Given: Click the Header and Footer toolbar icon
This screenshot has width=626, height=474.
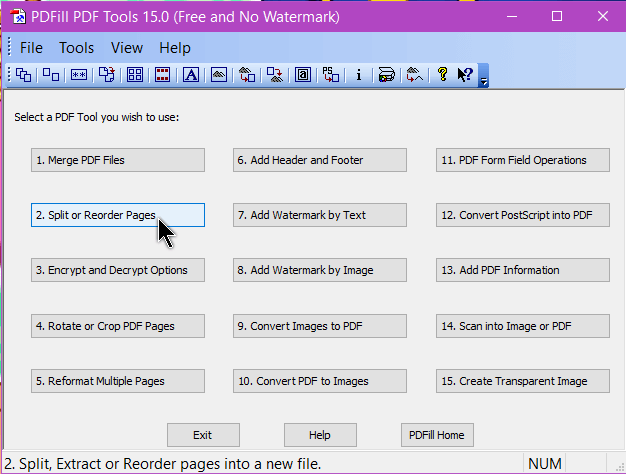Looking at the screenshot, I should [162, 75].
